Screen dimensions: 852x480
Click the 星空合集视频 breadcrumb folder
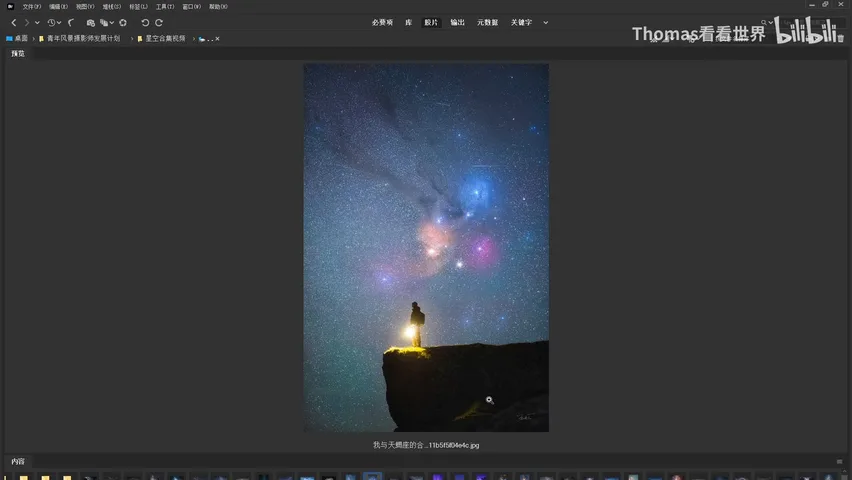[x=161, y=39]
